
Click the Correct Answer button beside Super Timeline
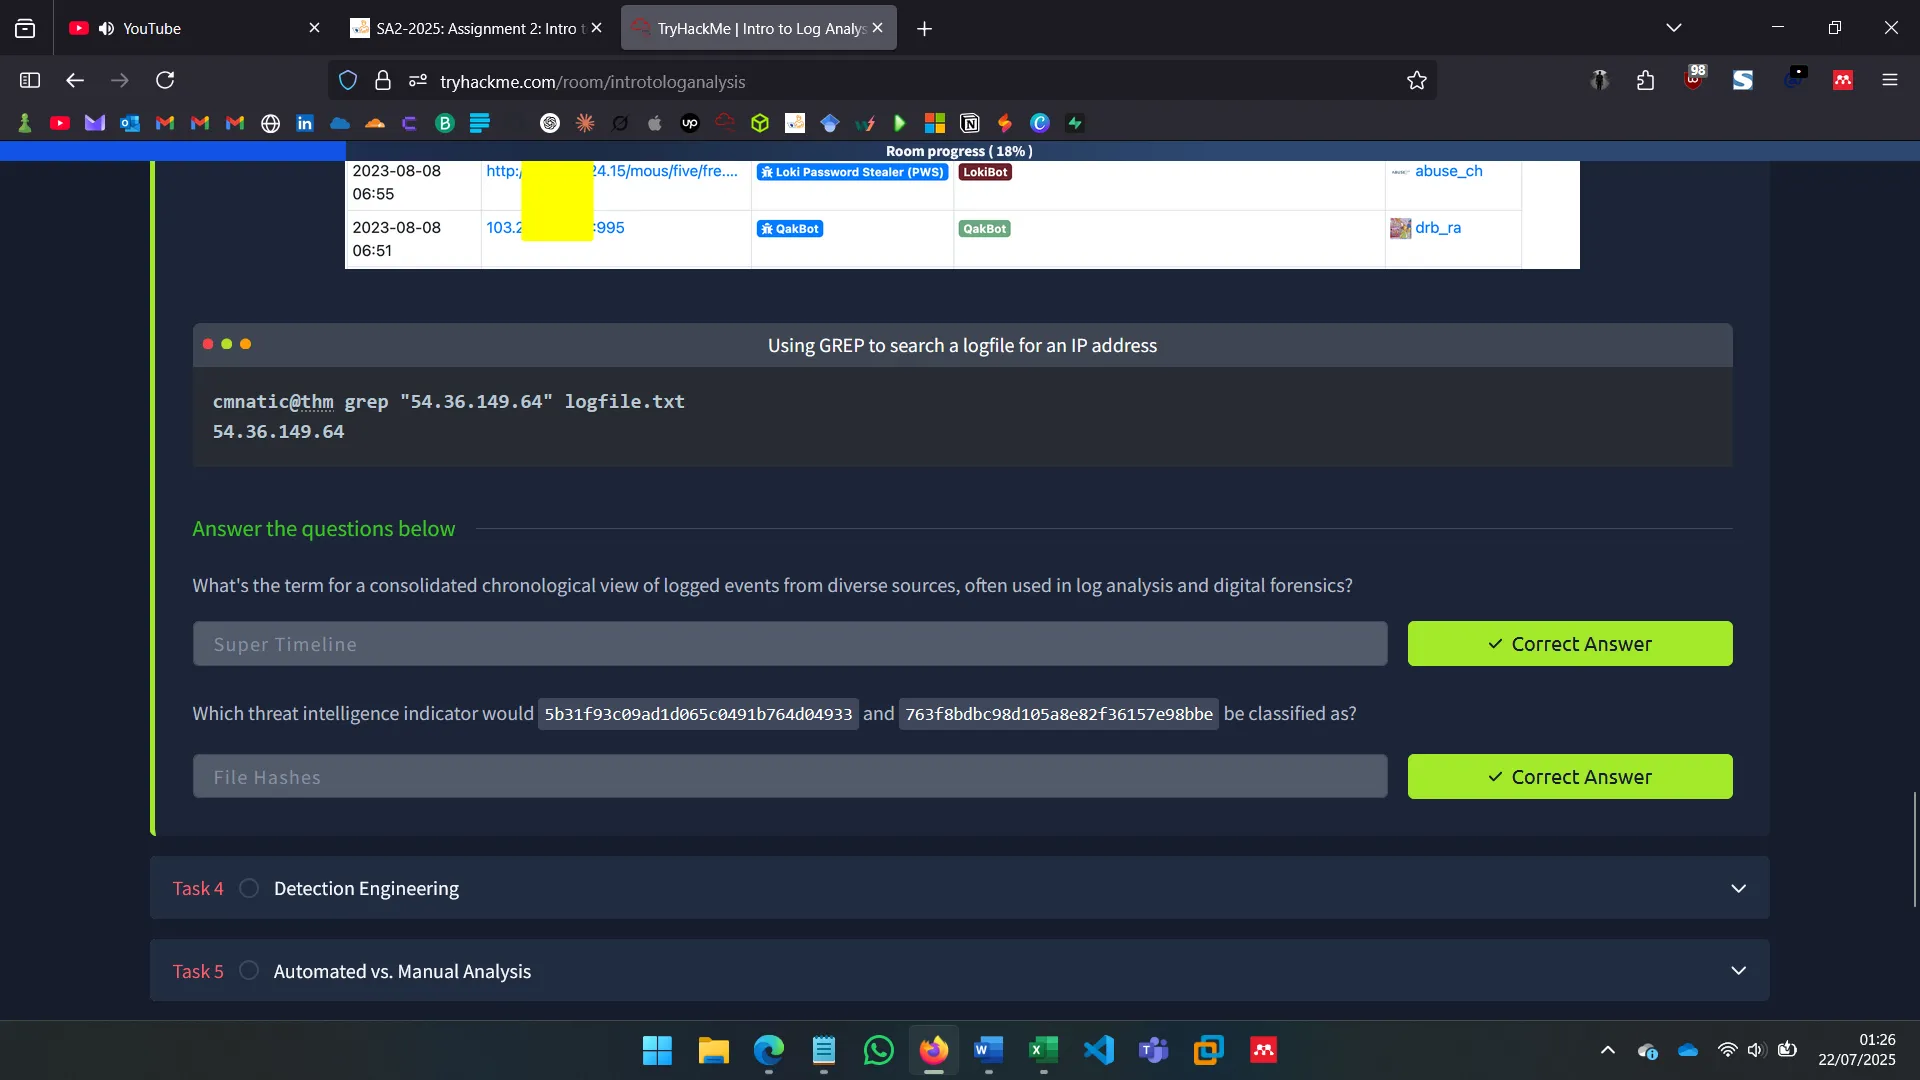tap(1569, 643)
